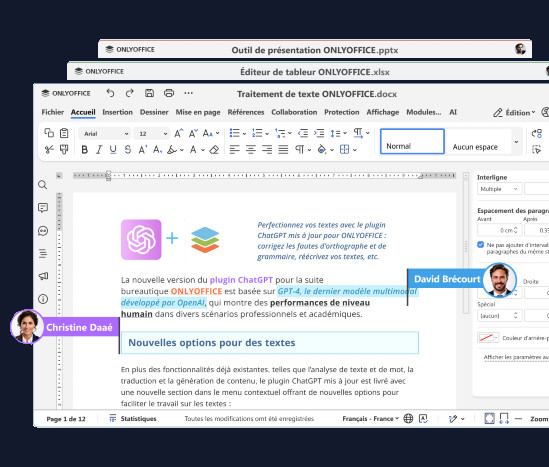549x467 pixels.
Task: Switch to the Références tab
Action: click(246, 112)
